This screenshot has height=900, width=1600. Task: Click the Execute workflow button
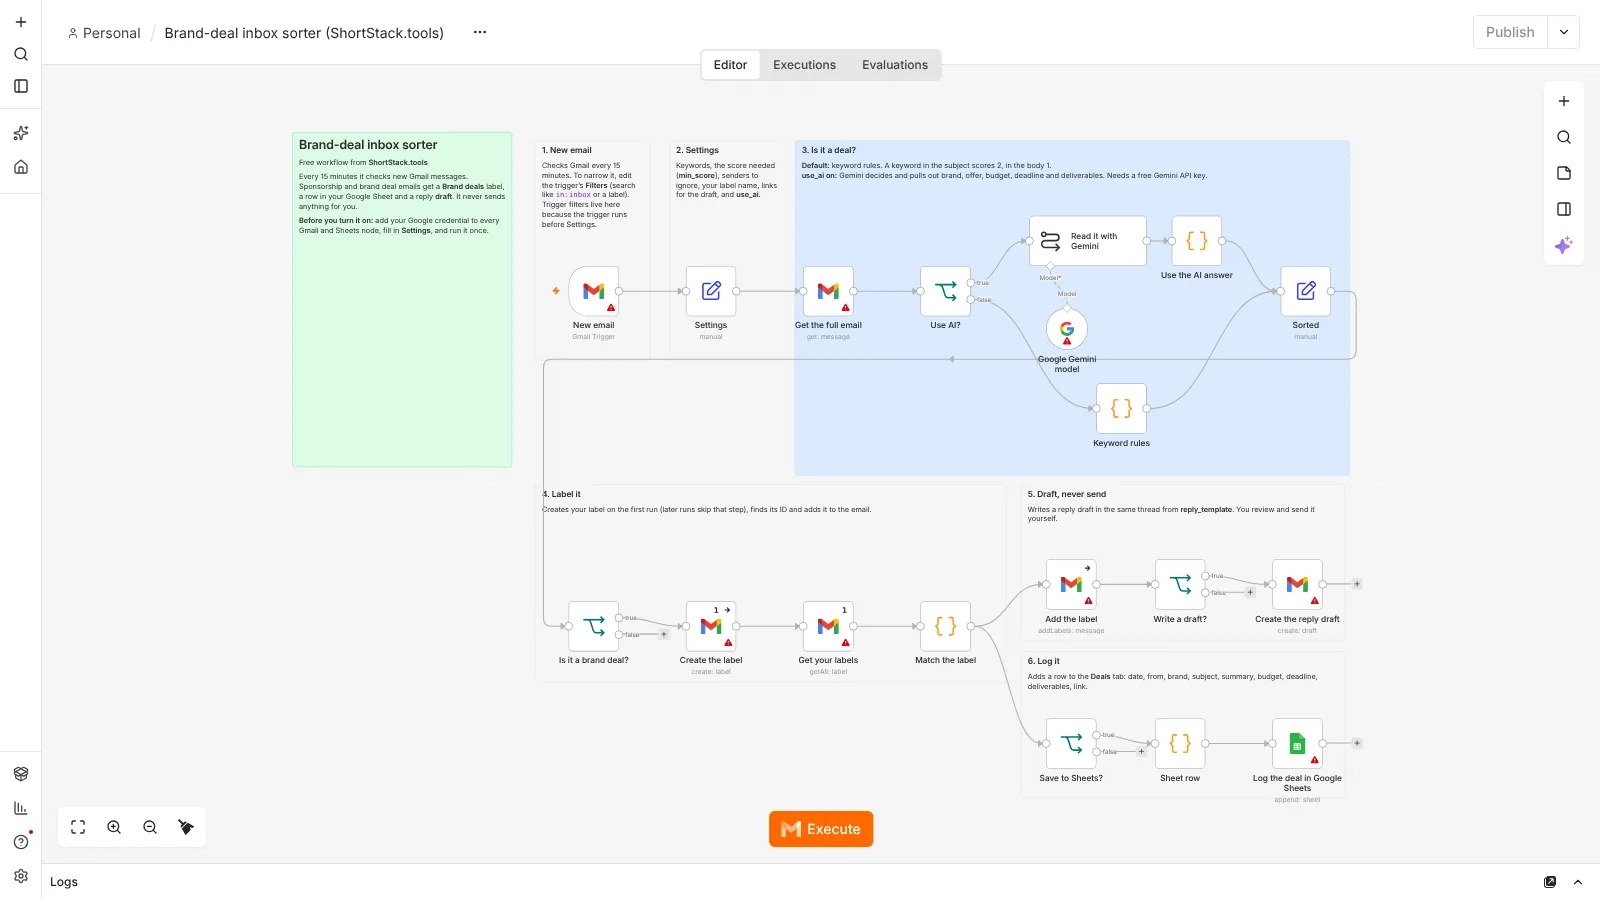coord(821,829)
